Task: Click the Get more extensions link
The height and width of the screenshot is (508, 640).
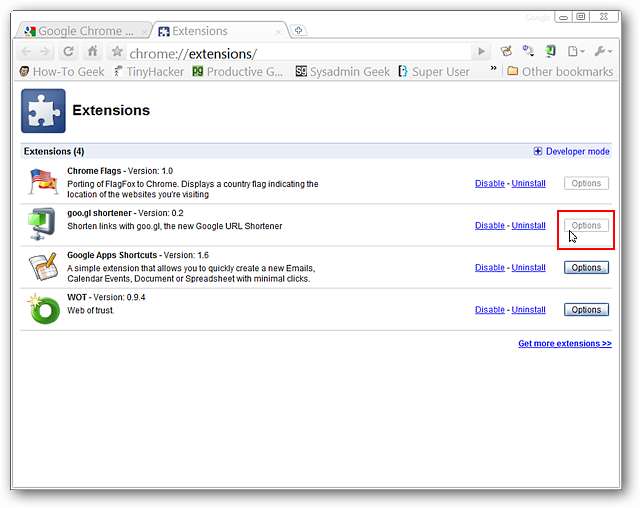Action: pos(564,343)
